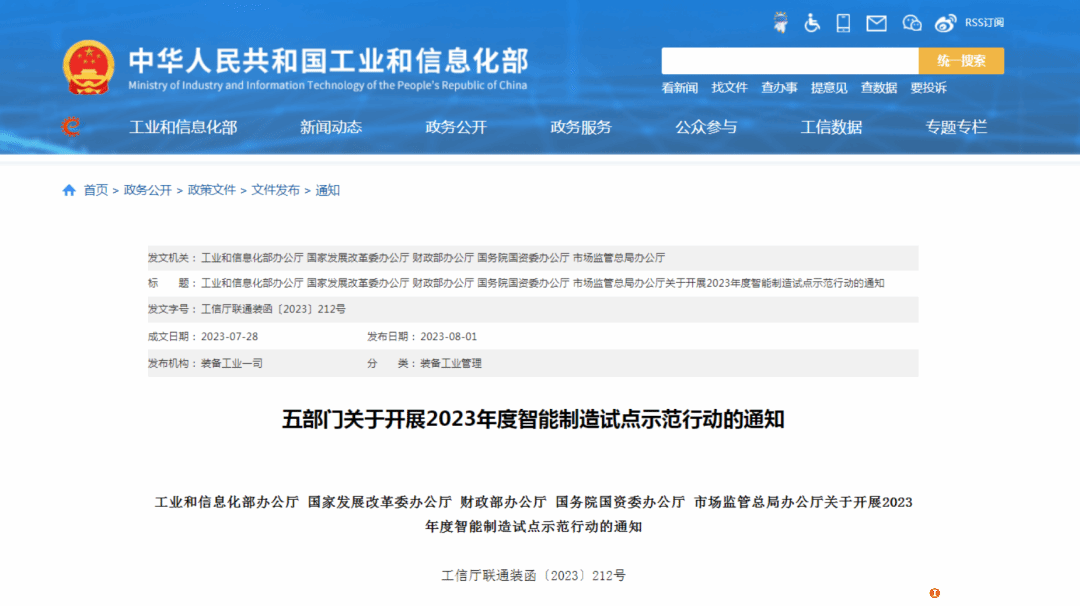Click the RSS订阅 link
This screenshot has width=1080, height=606.
984,22
